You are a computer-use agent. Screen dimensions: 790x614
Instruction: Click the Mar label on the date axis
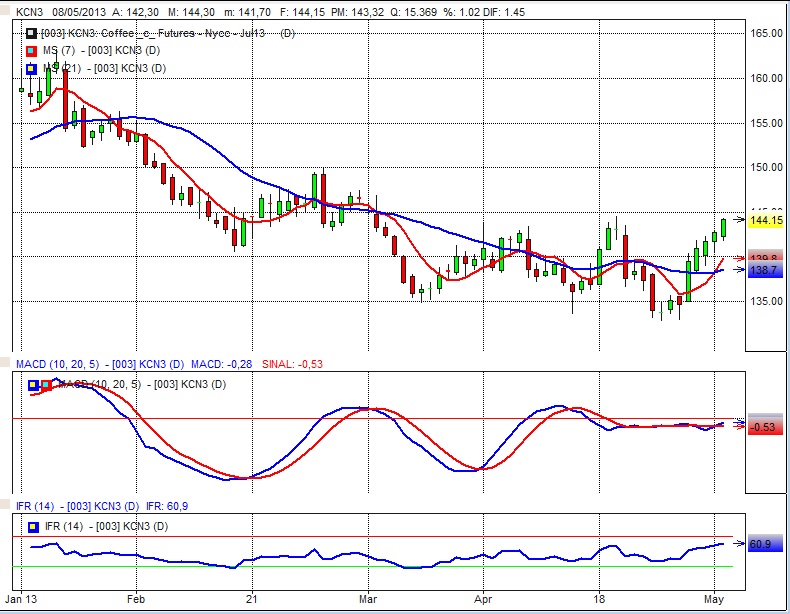[x=368, y=600]
